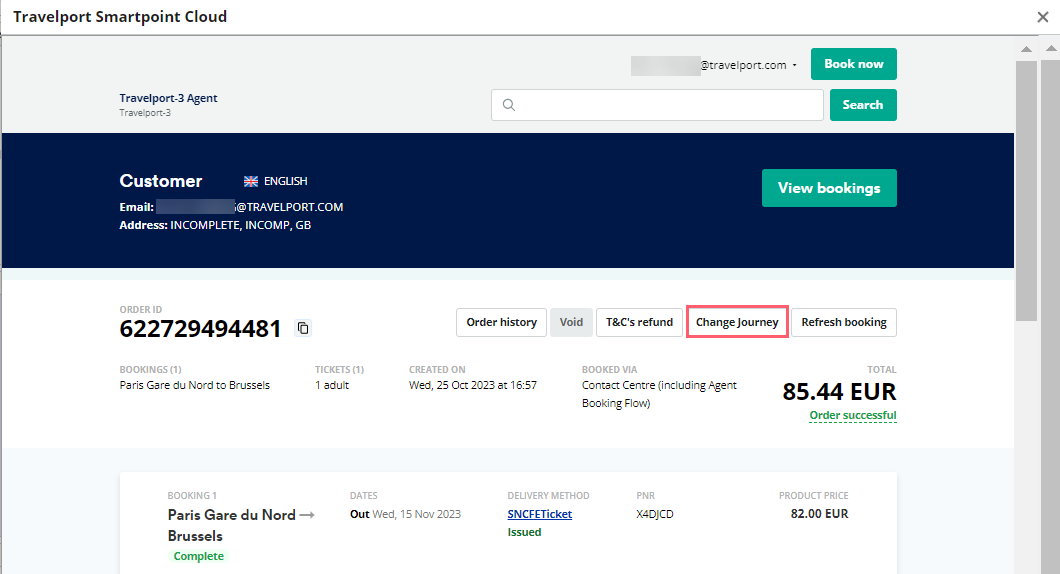Click the UK flag language icon
1060x574 pixels.
point(251,181)
